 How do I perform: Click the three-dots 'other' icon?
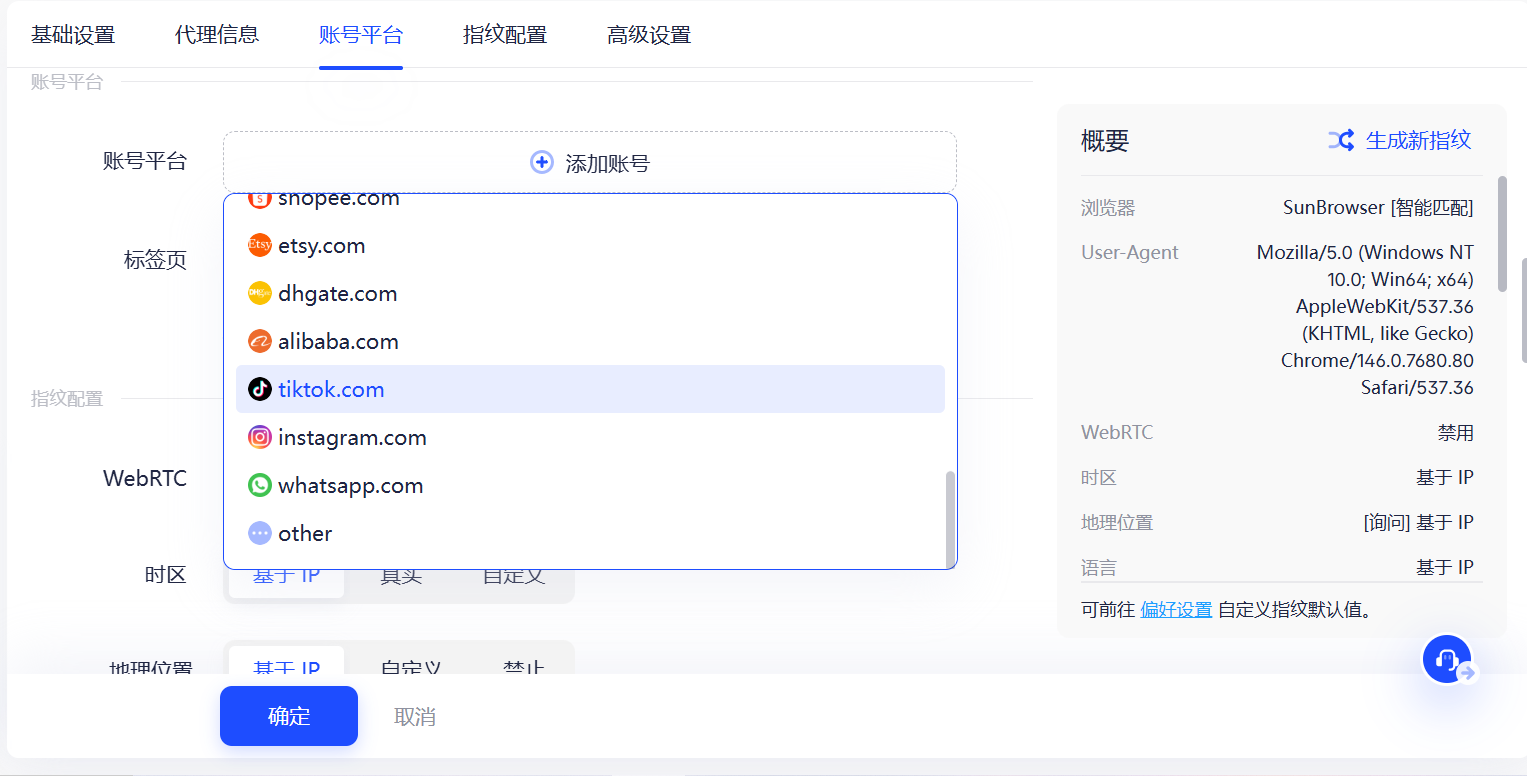260,533
